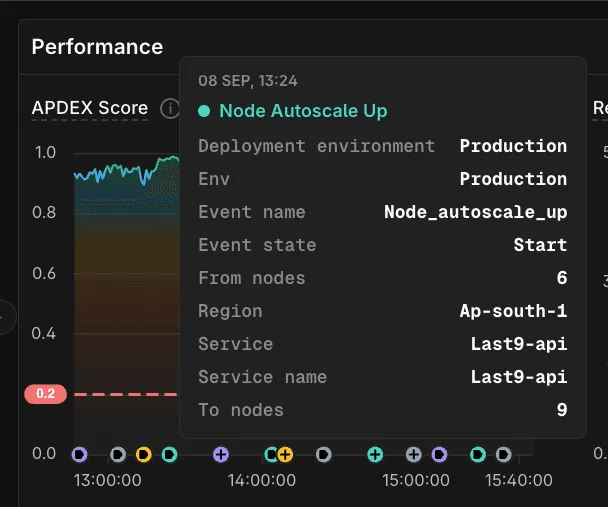Screen dimensions: 608x507
Task: Click the 15:40:00 time axis label
Action: click(x=519, y=481)
